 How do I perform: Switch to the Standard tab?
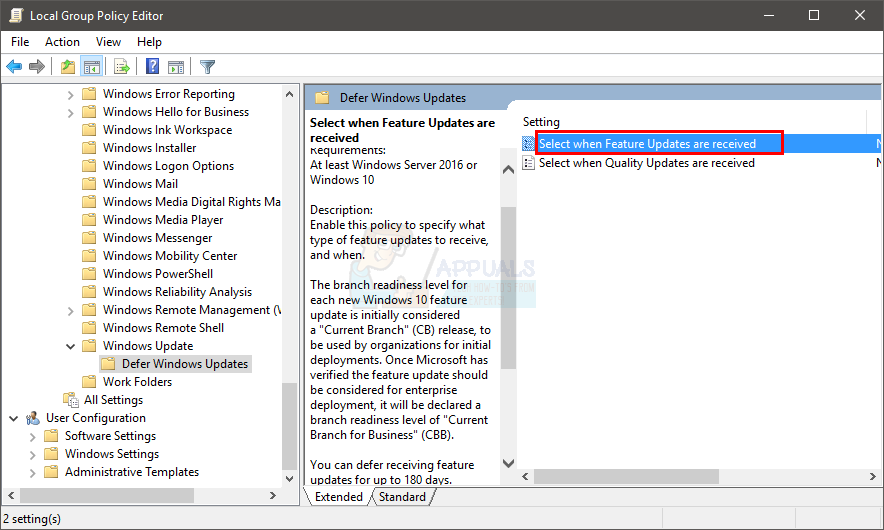pos(402,497)
